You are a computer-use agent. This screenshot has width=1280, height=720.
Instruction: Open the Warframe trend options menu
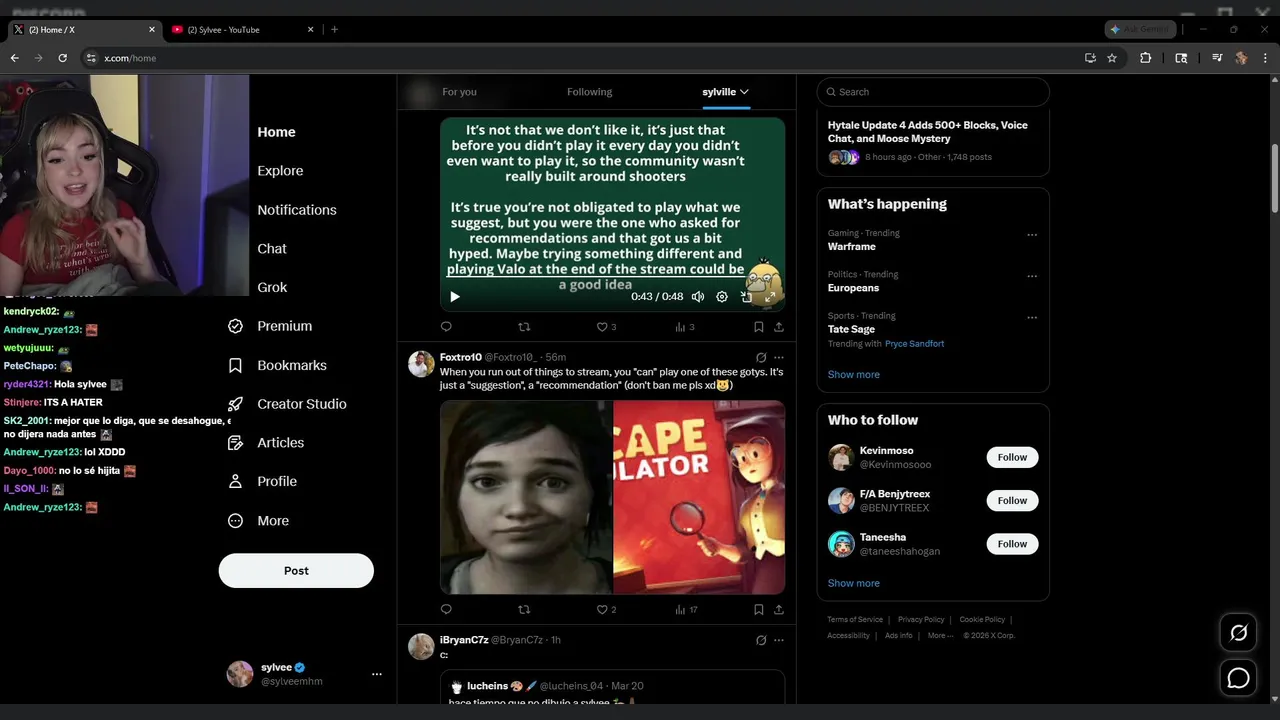click(1032, 235)
